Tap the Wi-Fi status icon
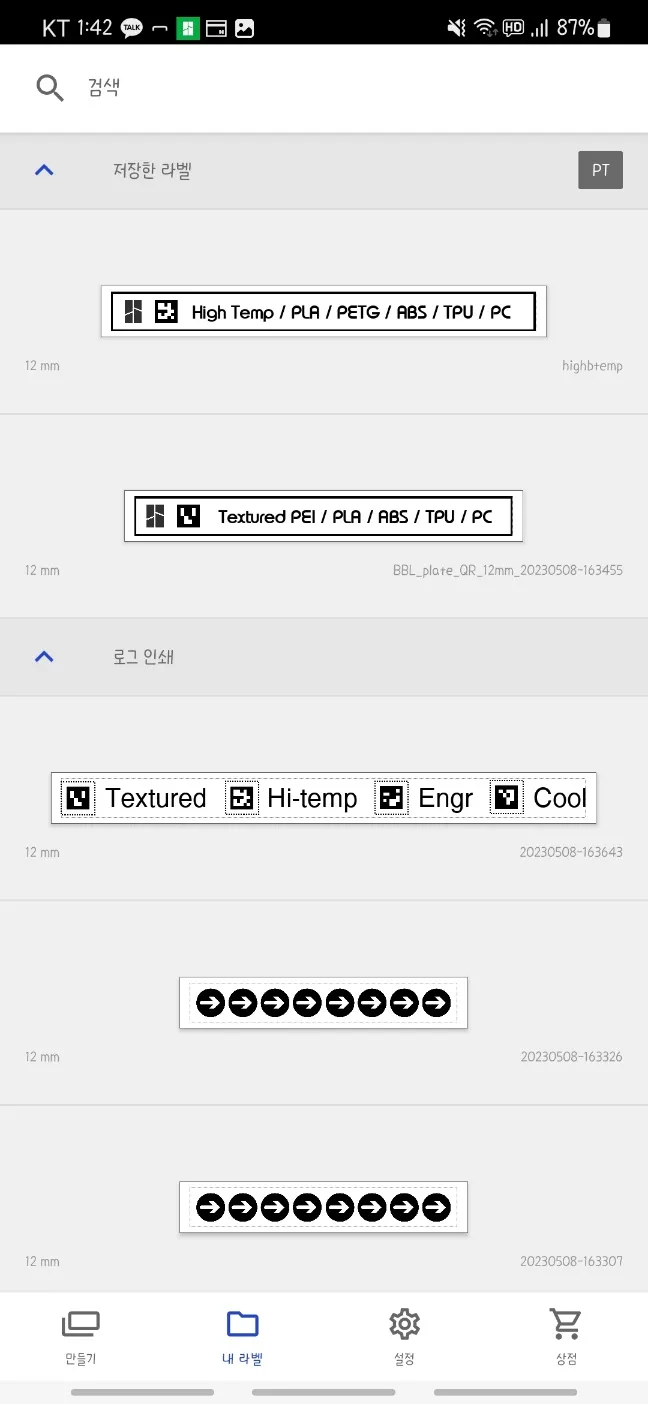648x1404 pixels. 485,28
